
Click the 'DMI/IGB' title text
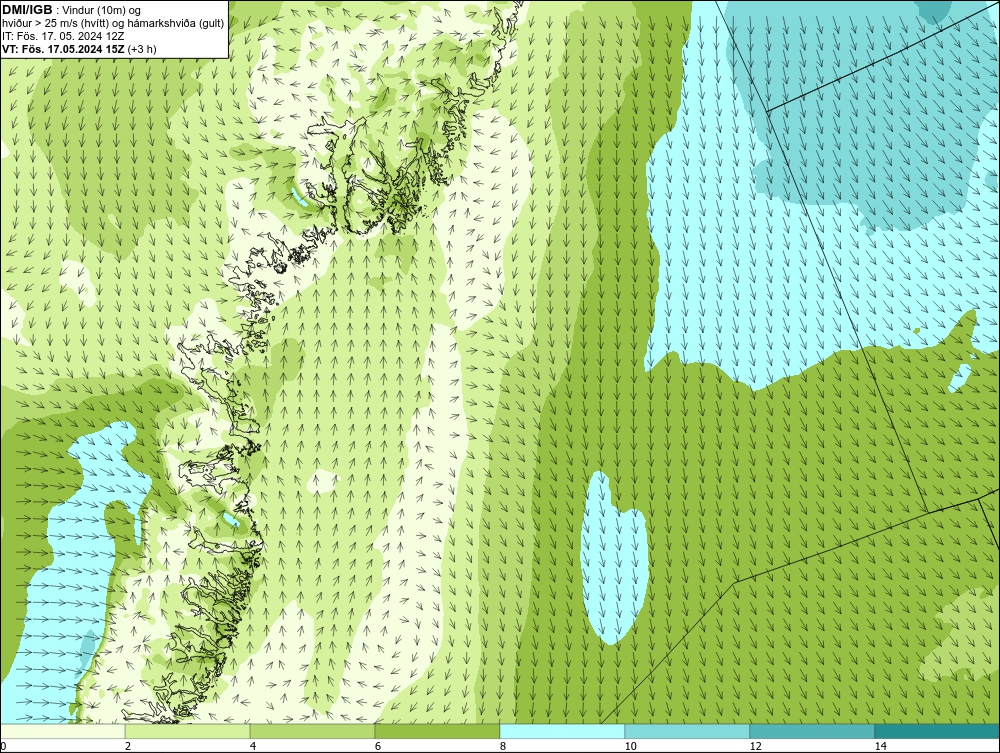[27, 10]
